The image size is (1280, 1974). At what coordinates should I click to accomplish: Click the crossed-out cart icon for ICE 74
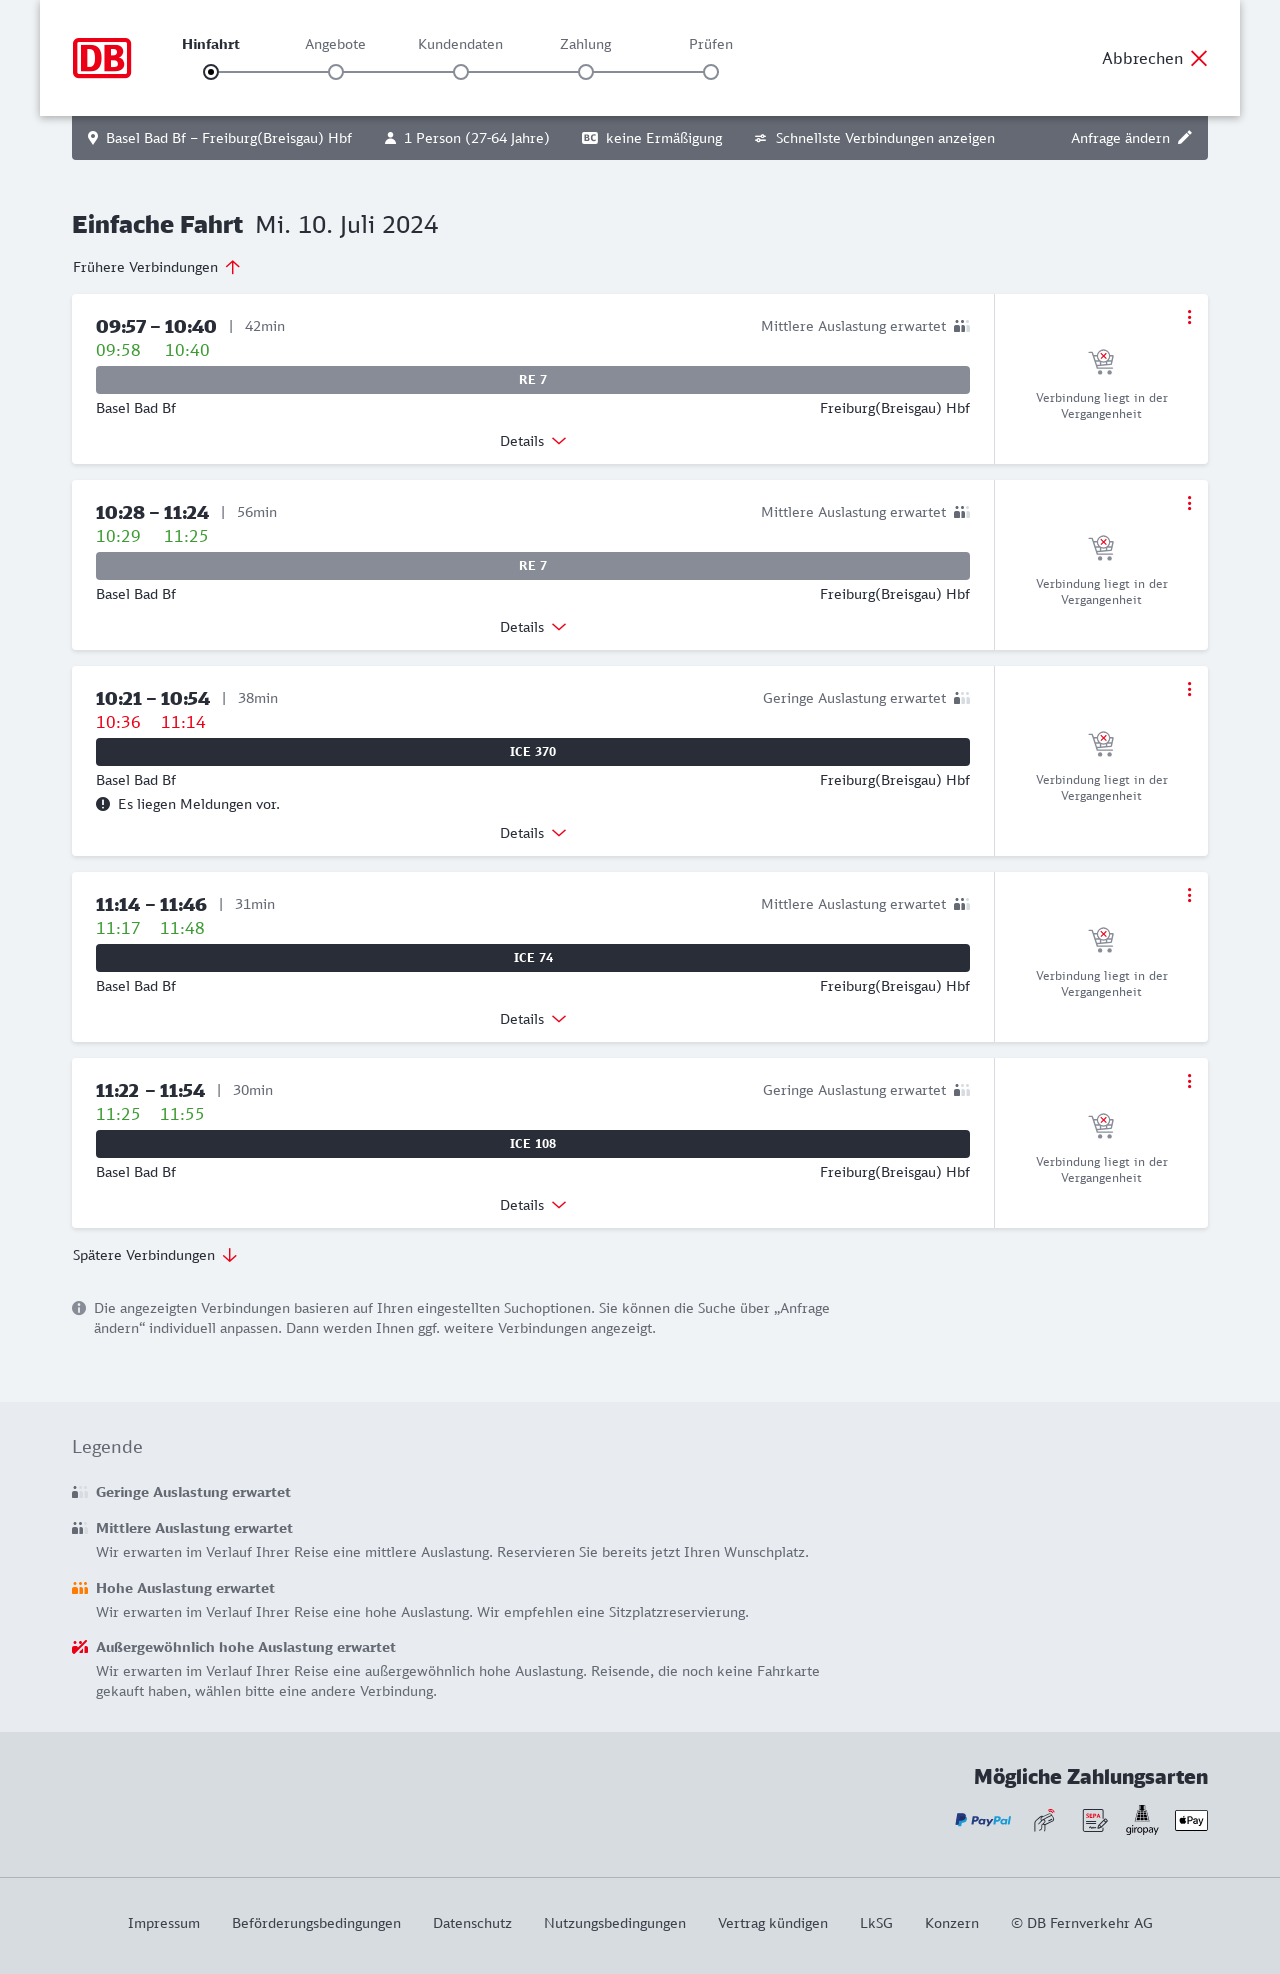pos(1101,940)
